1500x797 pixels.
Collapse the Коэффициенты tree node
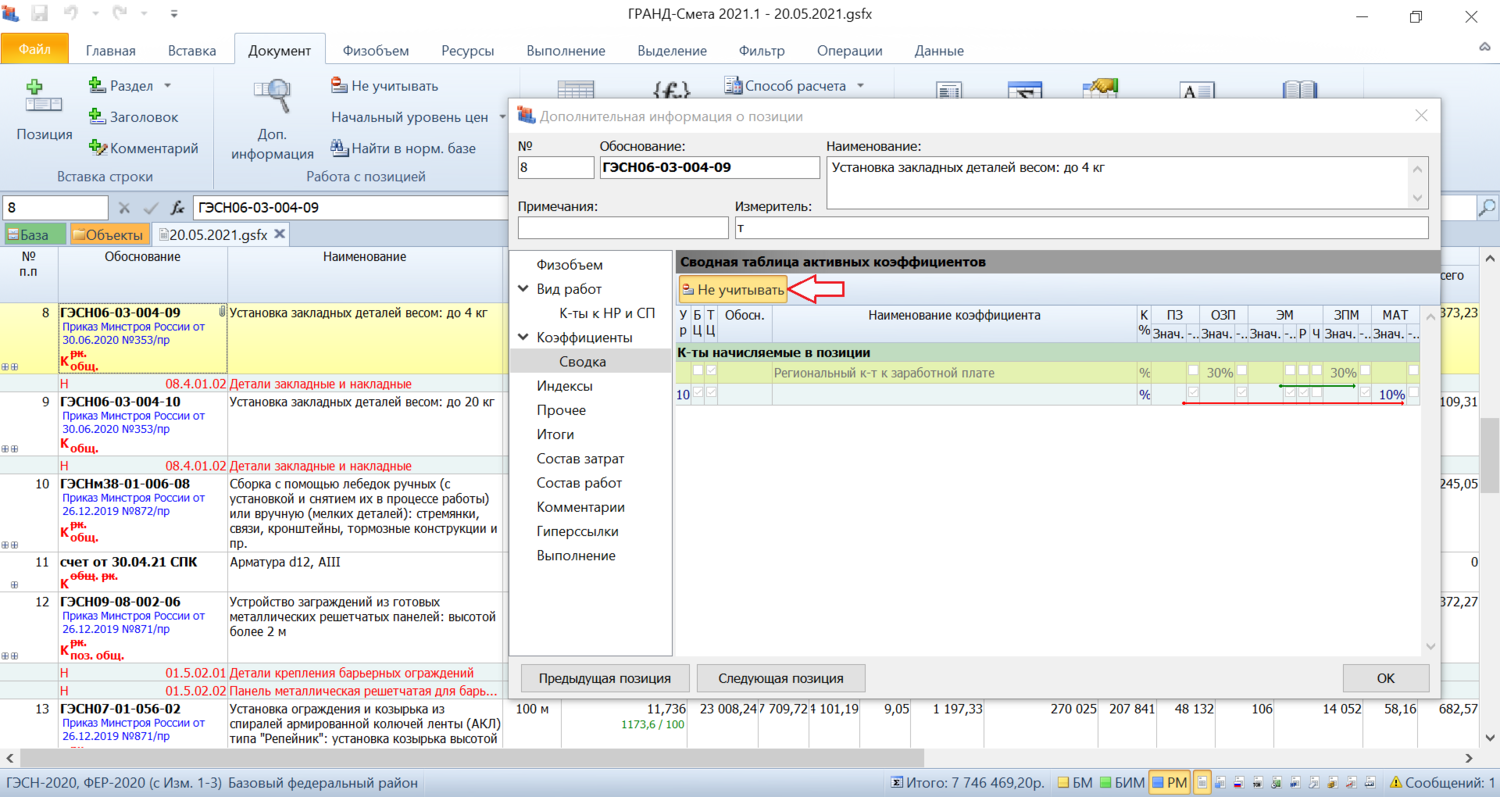click(x=523, y=338)
